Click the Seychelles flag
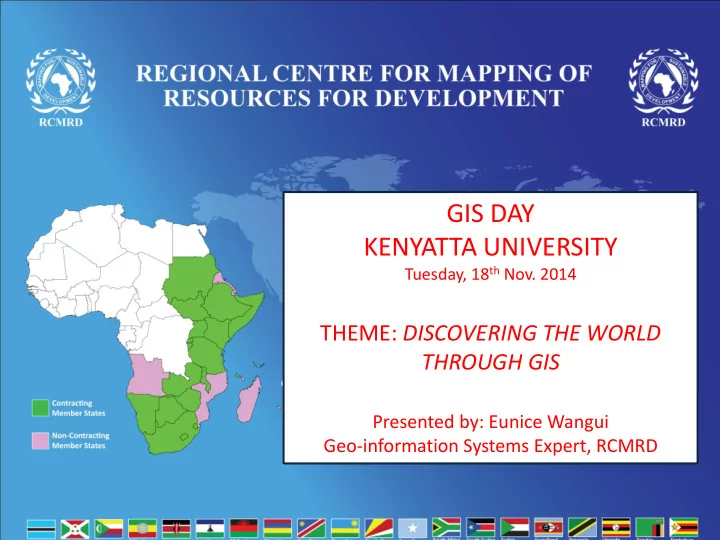Viewport: 720px width, 540px height. [379, 529]
